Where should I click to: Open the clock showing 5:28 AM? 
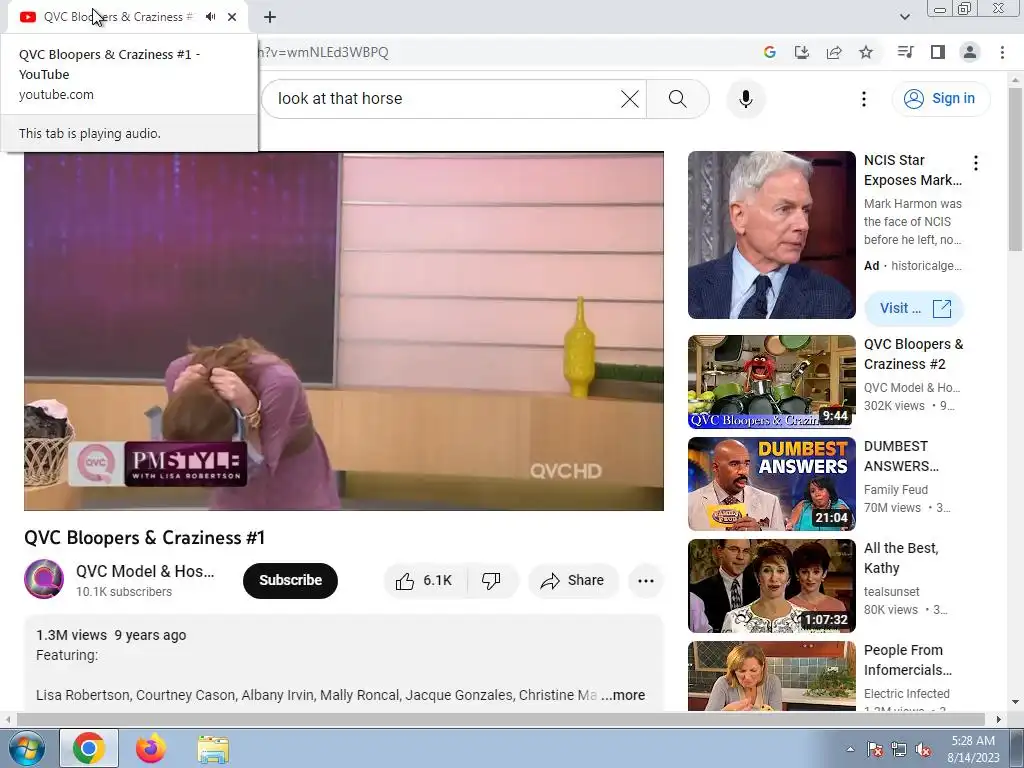[x=973, y=749]
